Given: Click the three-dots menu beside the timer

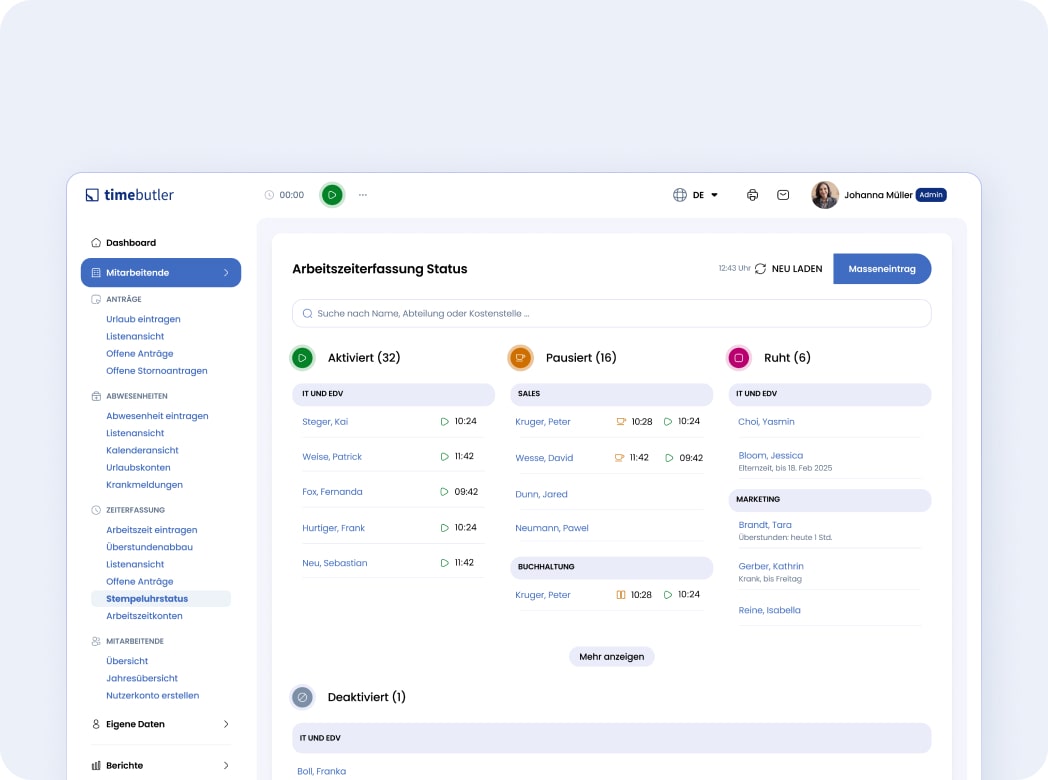Looking at the screenshot, I should point(363,195).
